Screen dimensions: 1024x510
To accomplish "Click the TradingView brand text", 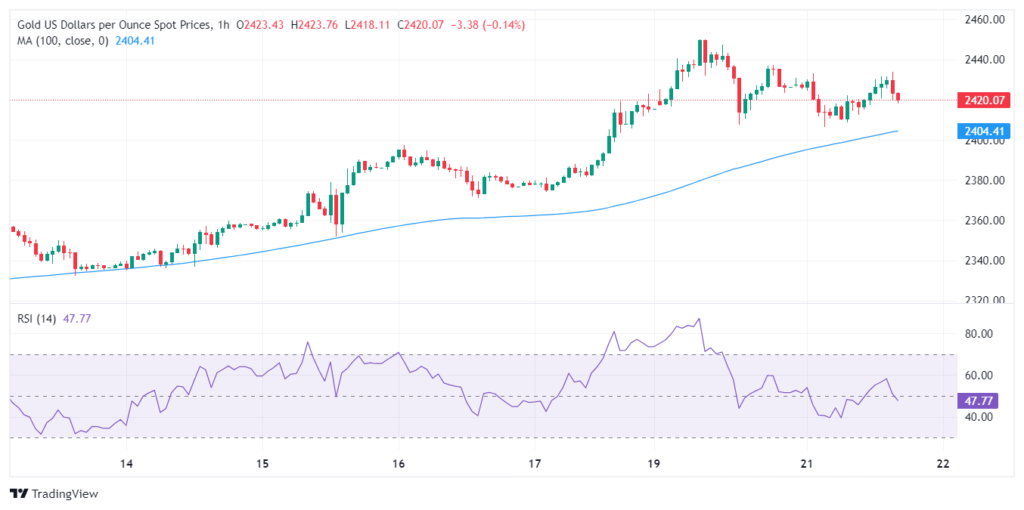I will pos(63,494).
